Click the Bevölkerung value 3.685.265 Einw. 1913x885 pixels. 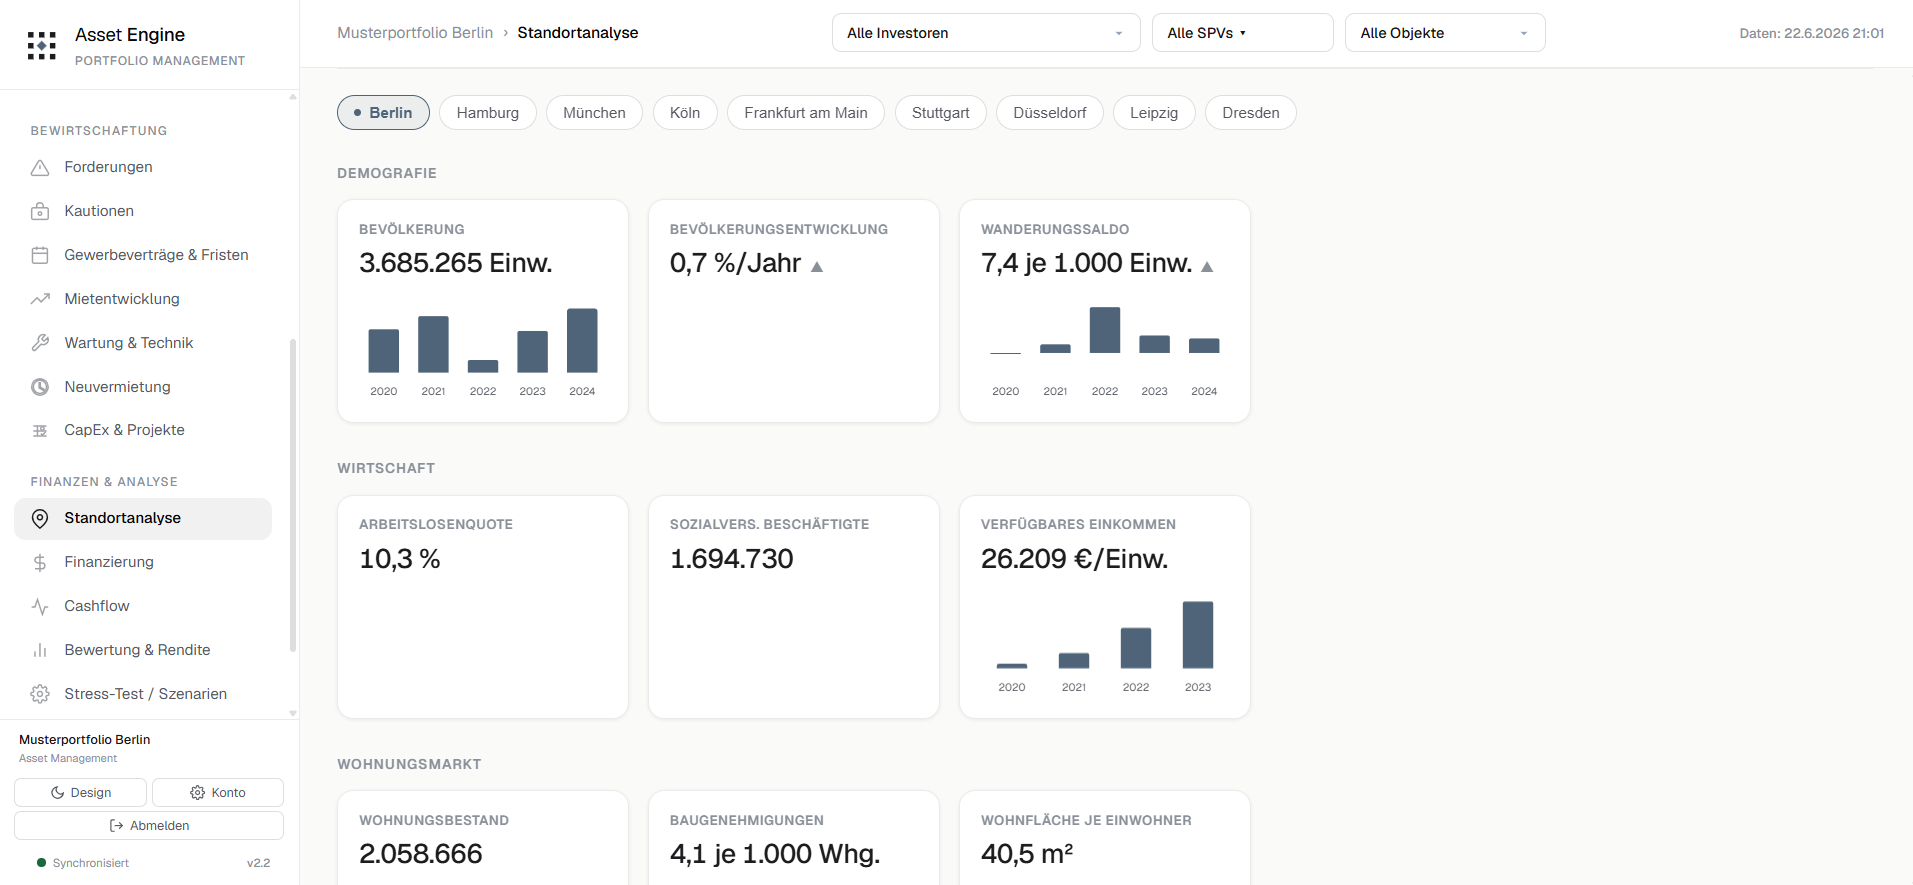coord(456,263)
